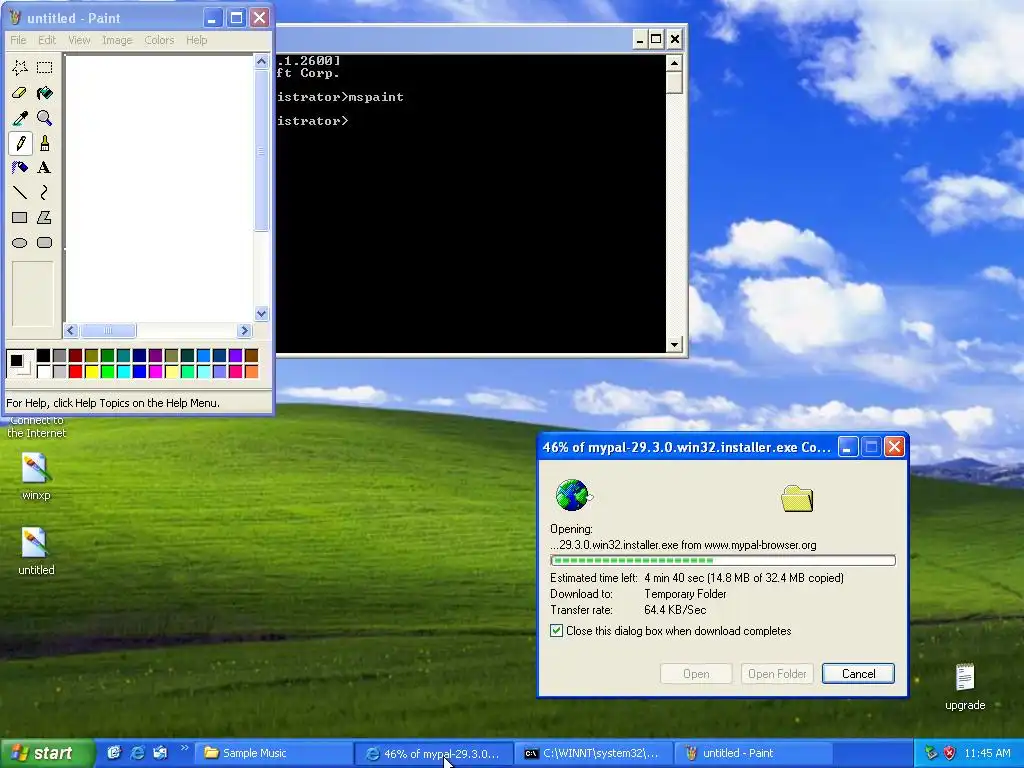
Task: Open the Colors menu in Paint
Action: click(159, 40)
